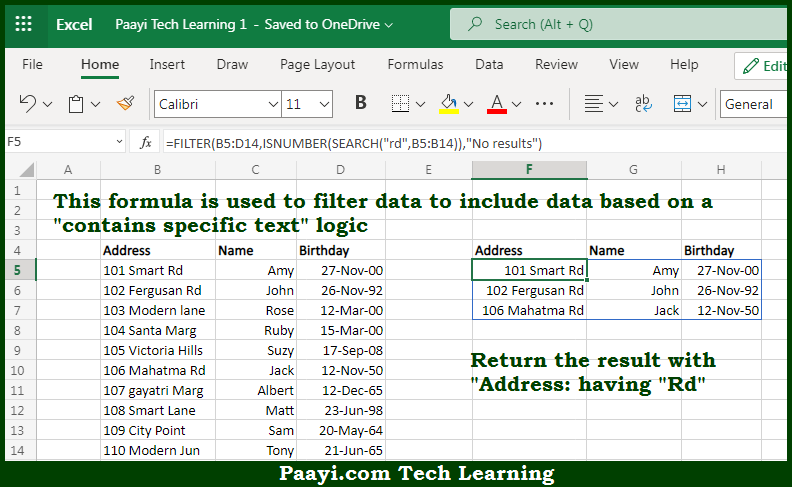This screenshot has height=487, width=792.
Task: Expand the Name Box dropdown arrow
Action: pyautogui.click(x=119, y=142)
